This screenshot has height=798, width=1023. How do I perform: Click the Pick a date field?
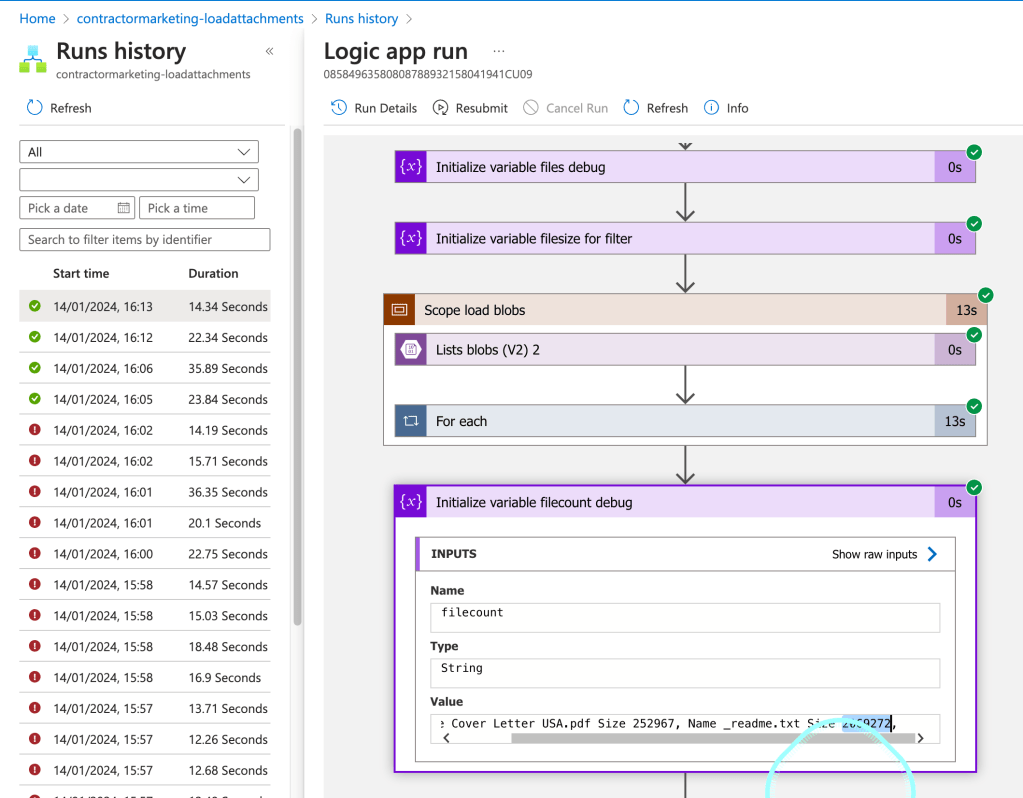point(77,208)
